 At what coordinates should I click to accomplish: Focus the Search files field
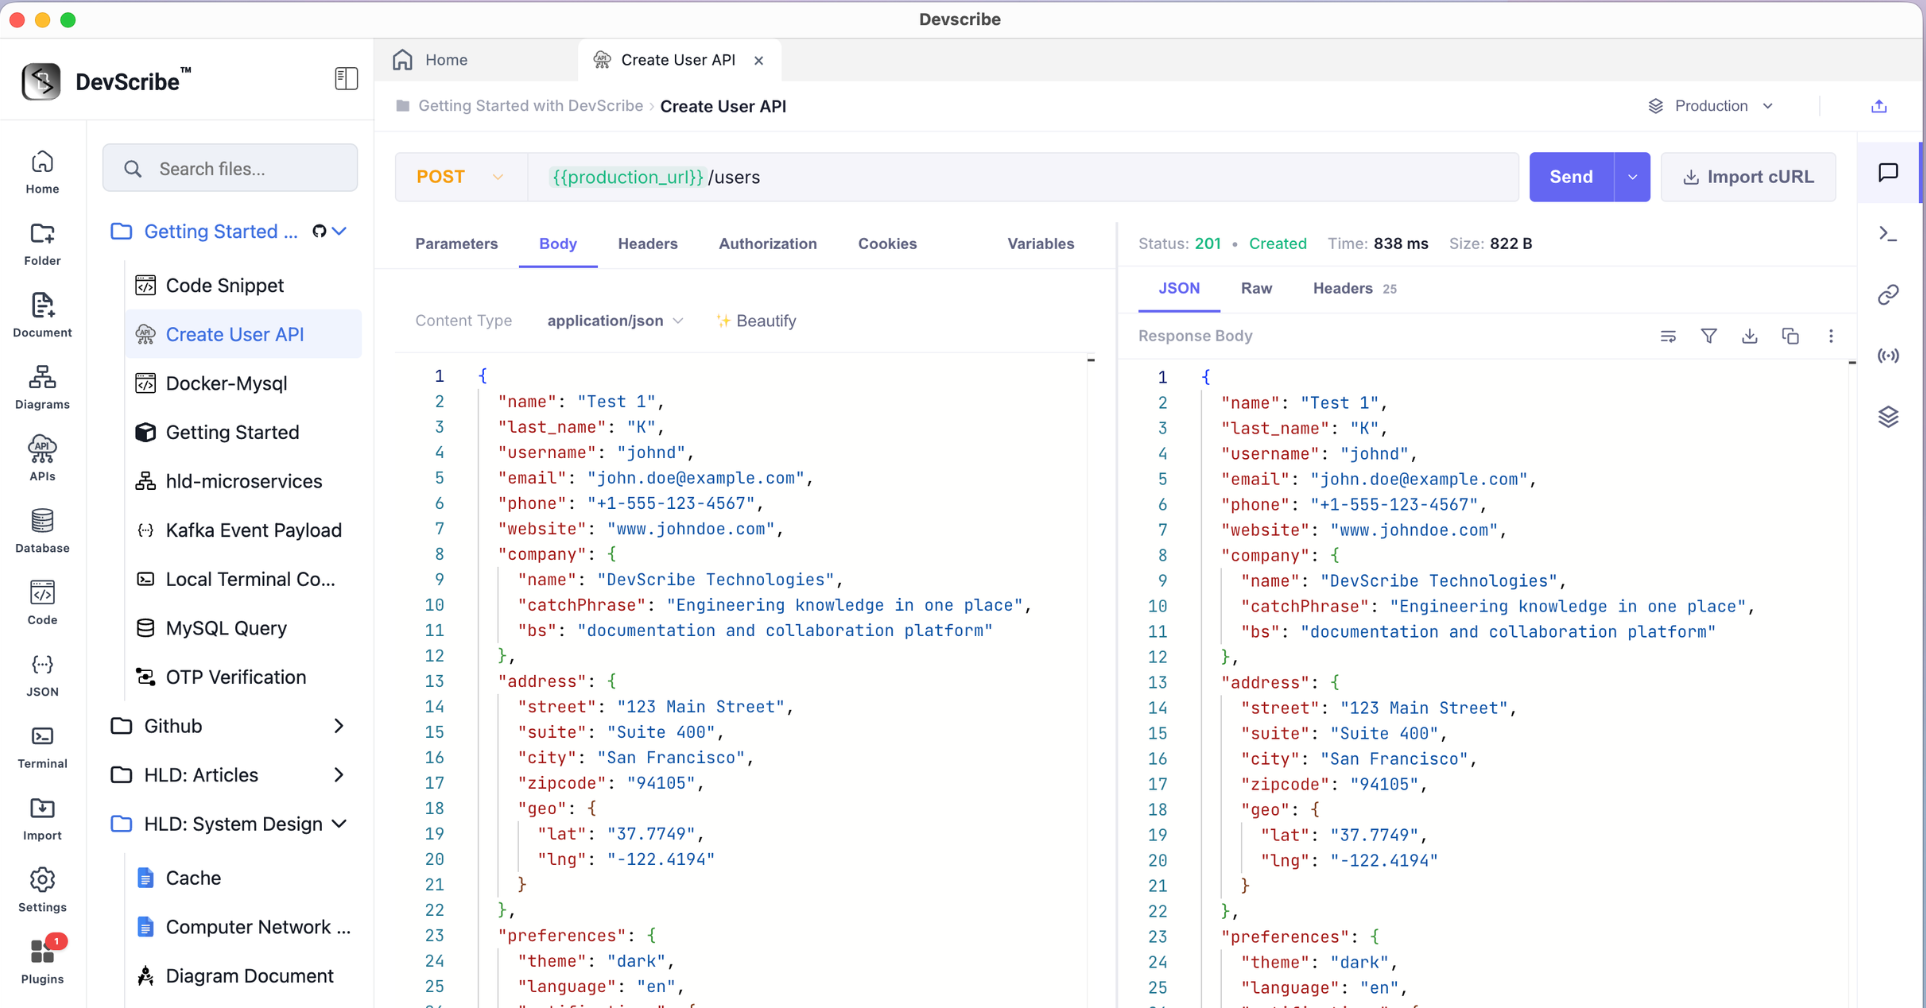click(230, 168)
